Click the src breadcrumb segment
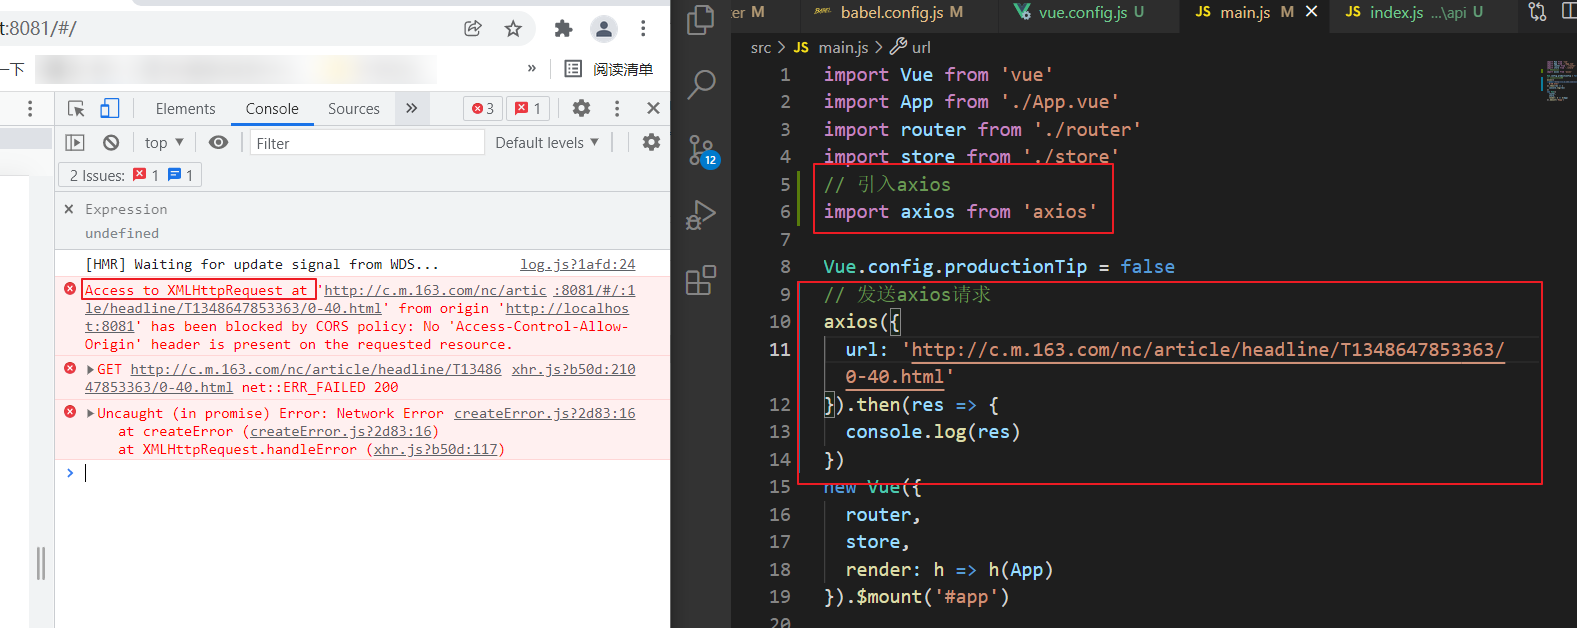The width and height of the screenshot is (1577, 628). pyautogui.click(x=761, y=47)
